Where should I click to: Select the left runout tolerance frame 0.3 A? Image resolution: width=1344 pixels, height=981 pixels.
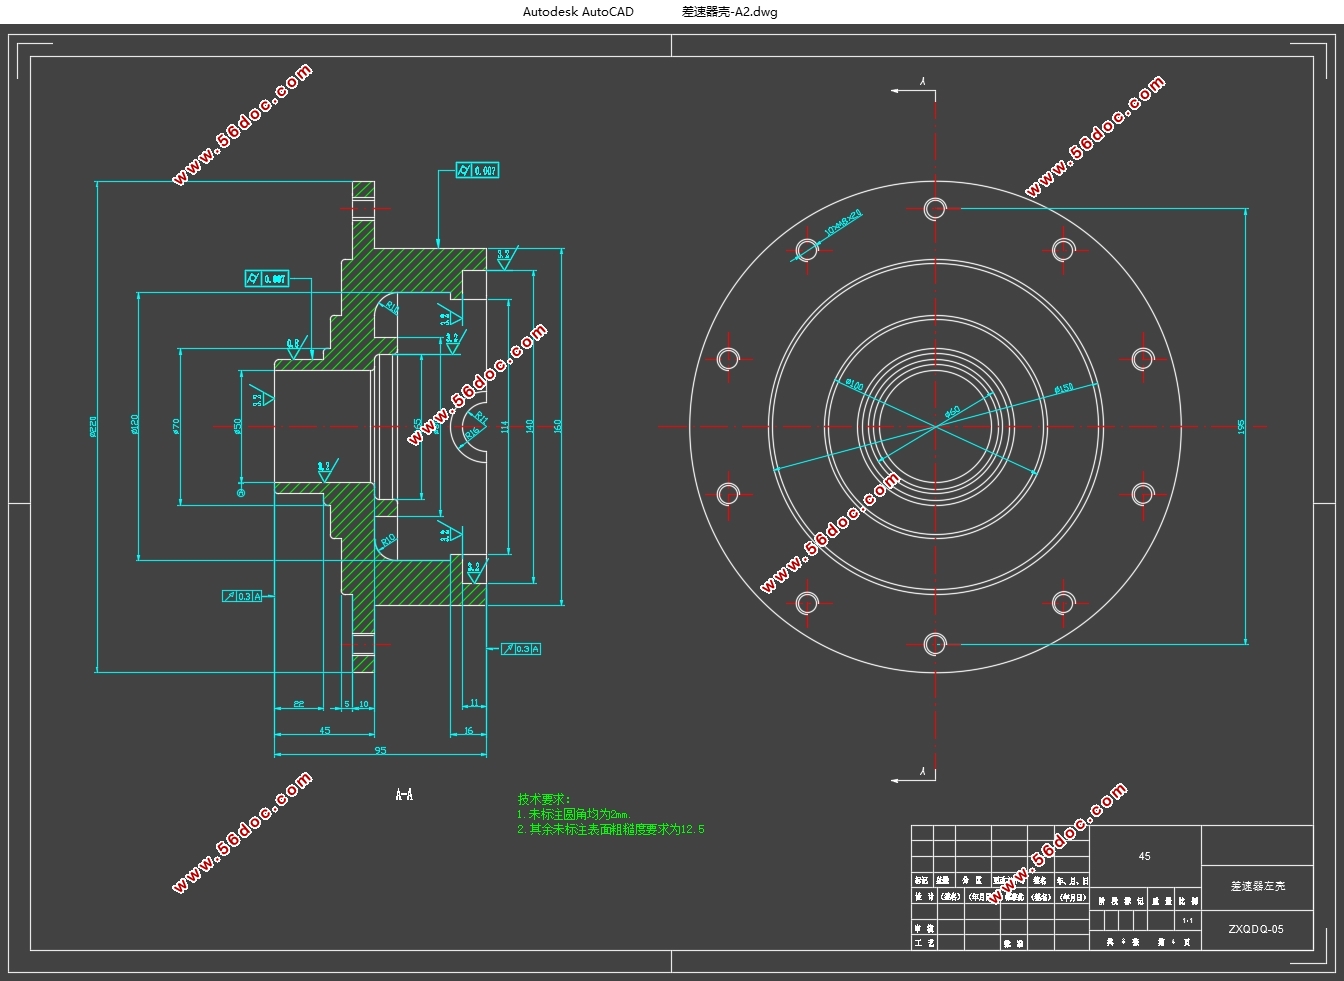click(x=243, y=596)
